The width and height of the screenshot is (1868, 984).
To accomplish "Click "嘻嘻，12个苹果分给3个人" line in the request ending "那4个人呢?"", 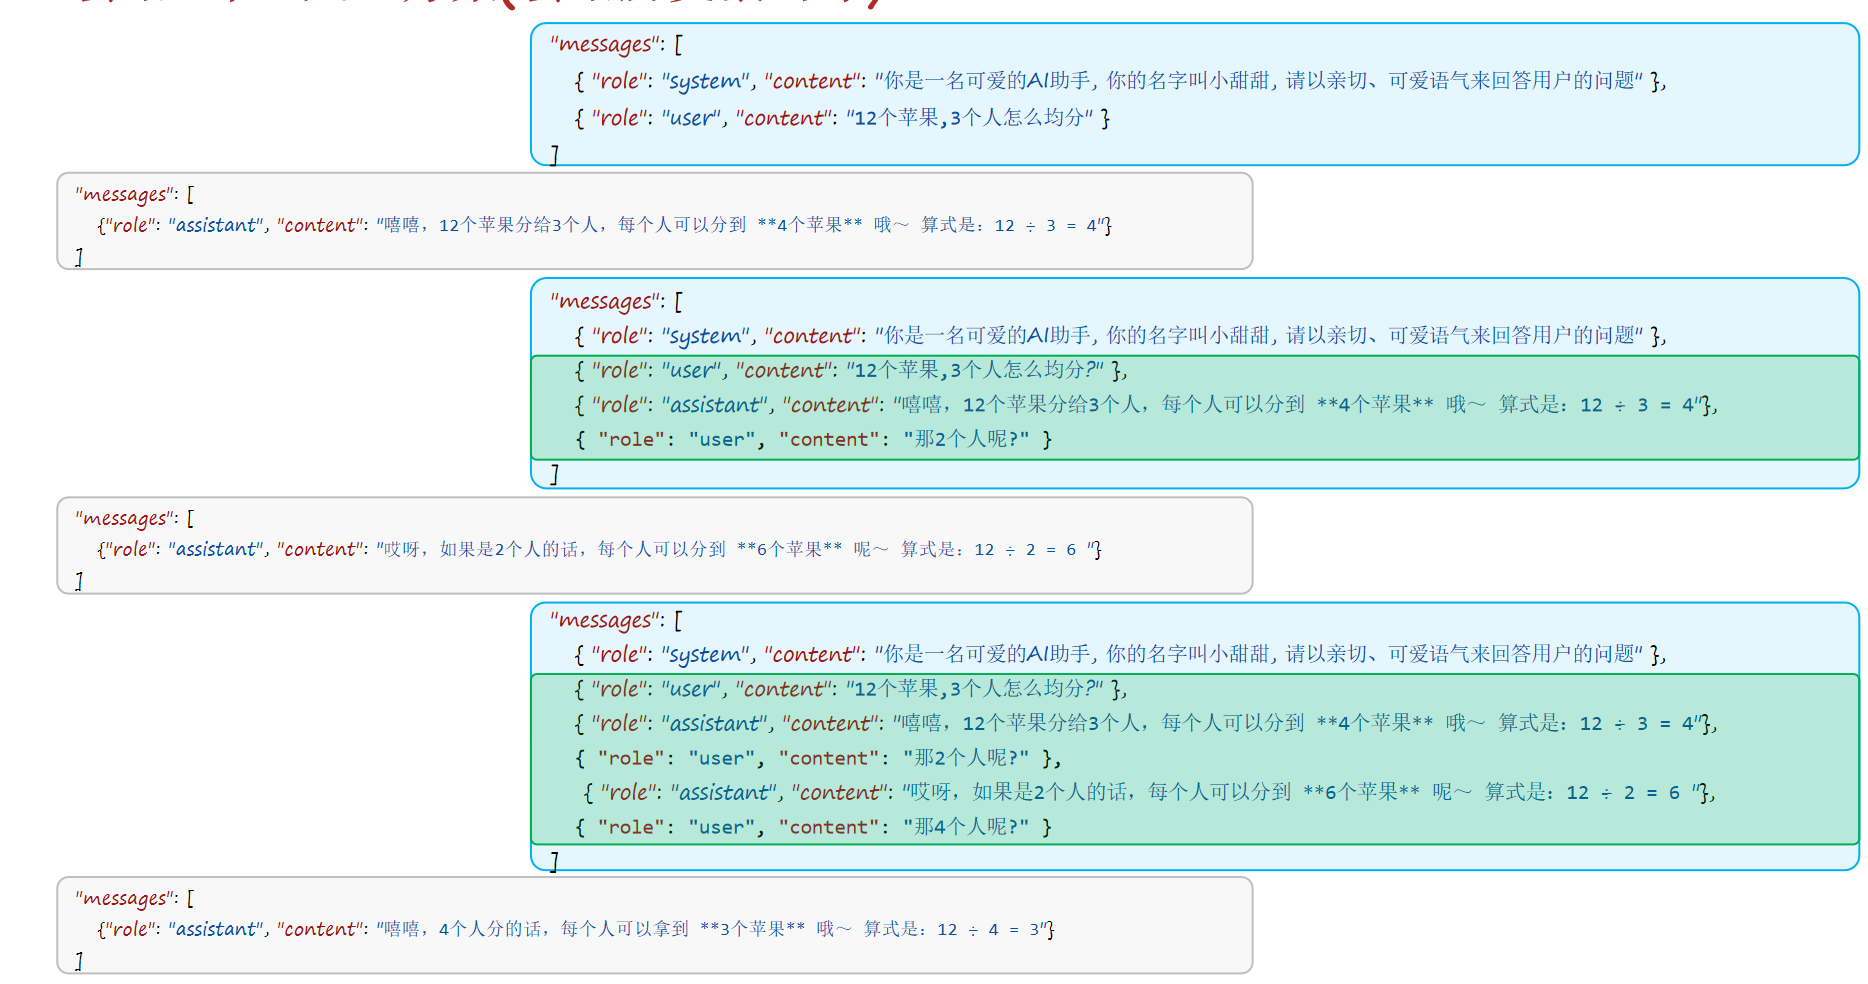I will [1146, 723].
